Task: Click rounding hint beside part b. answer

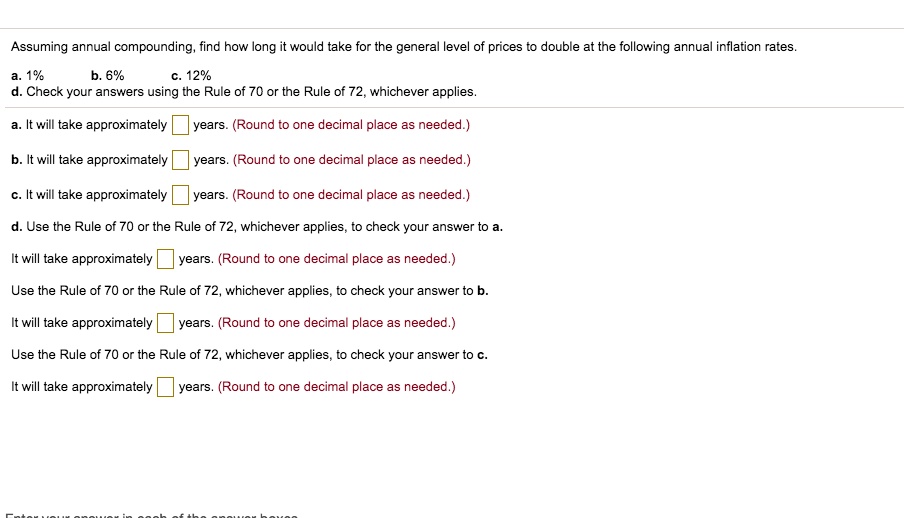Action: click(352, 160)
